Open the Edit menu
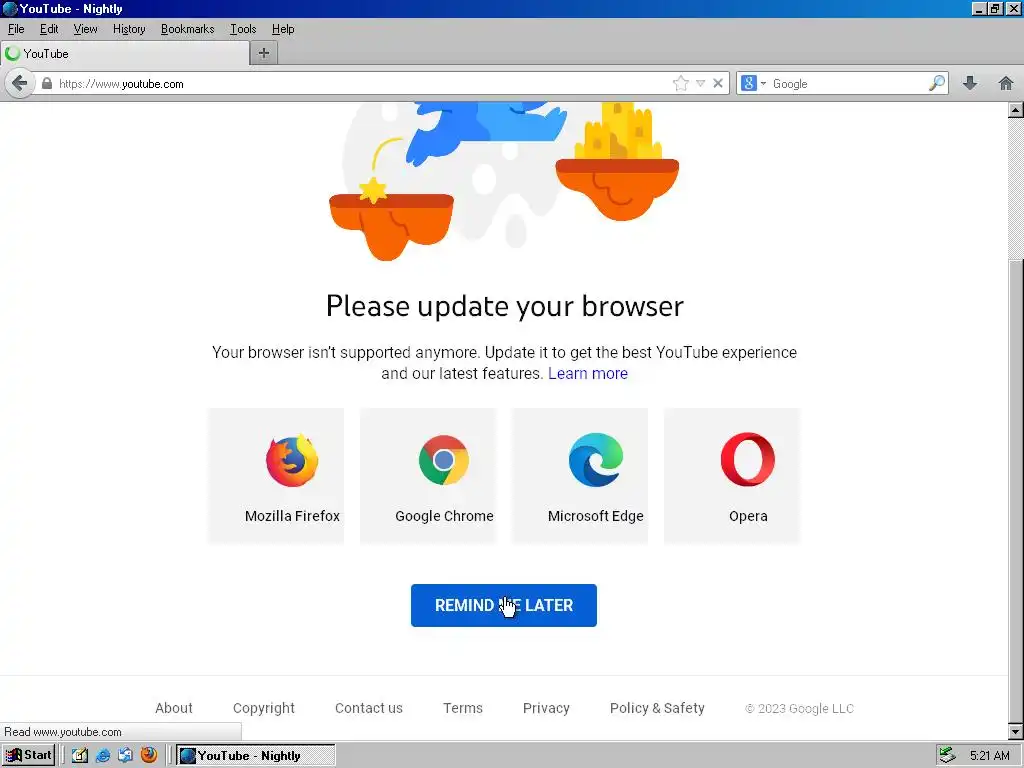Image resolution: width=1024 pixels, height=768 pixels. (x=49, y=29)
